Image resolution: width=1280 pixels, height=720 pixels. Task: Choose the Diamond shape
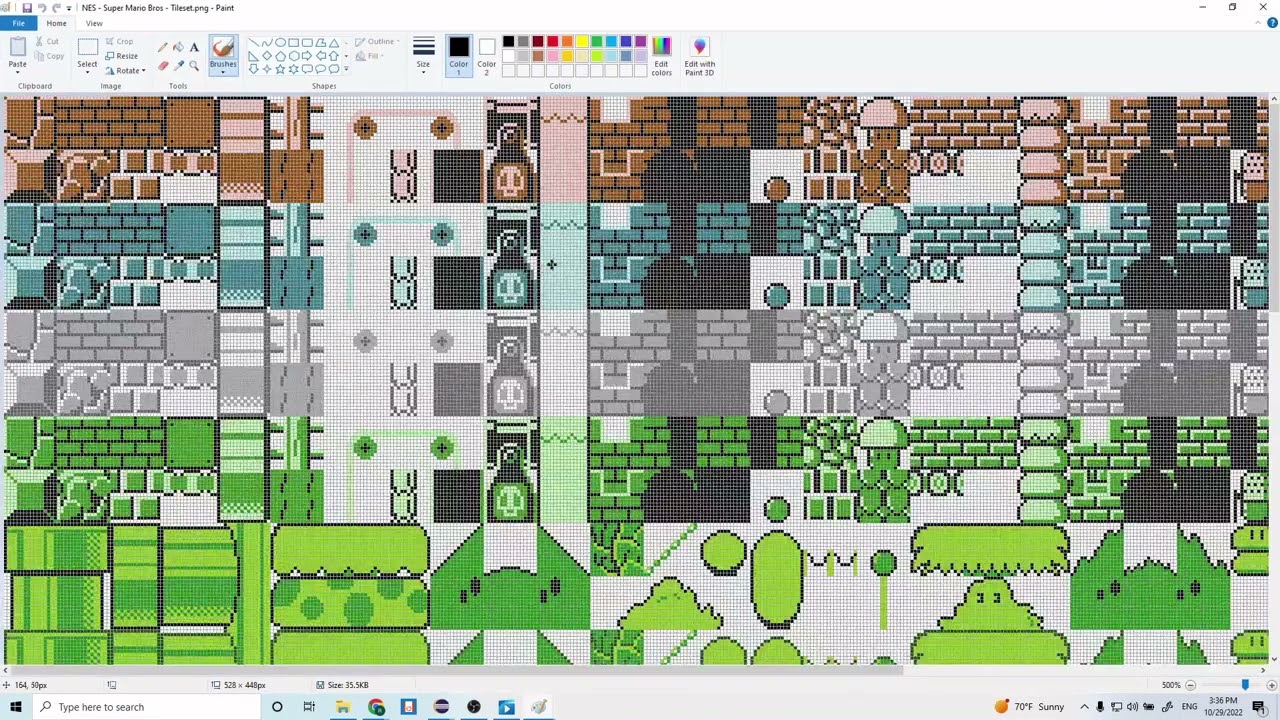point(267,56)
